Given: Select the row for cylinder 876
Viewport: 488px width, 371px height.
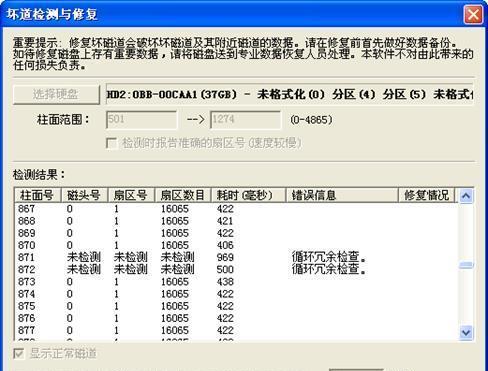Looking at the screenshot, I should pyautogui.click(x=236, y=318).
